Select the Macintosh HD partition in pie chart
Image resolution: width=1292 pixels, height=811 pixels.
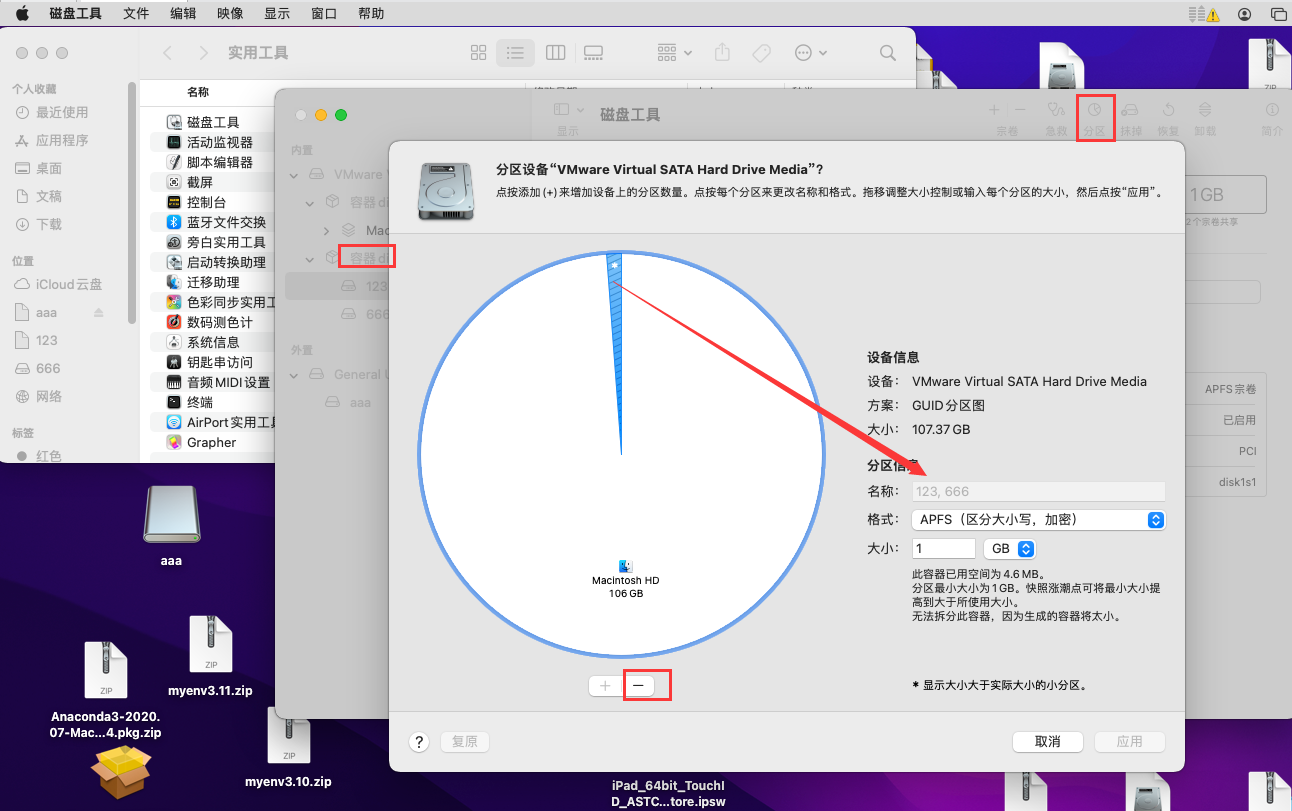pos(625,580)
